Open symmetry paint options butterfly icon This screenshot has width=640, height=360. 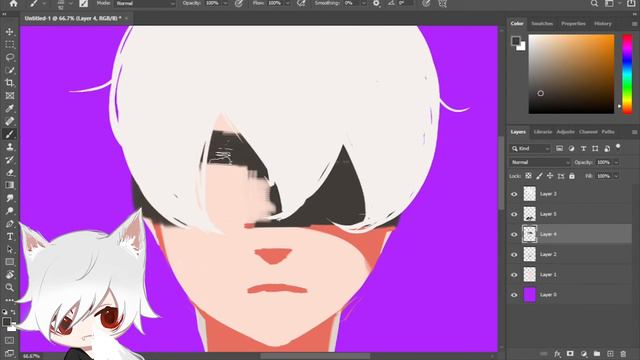[443, 3]
